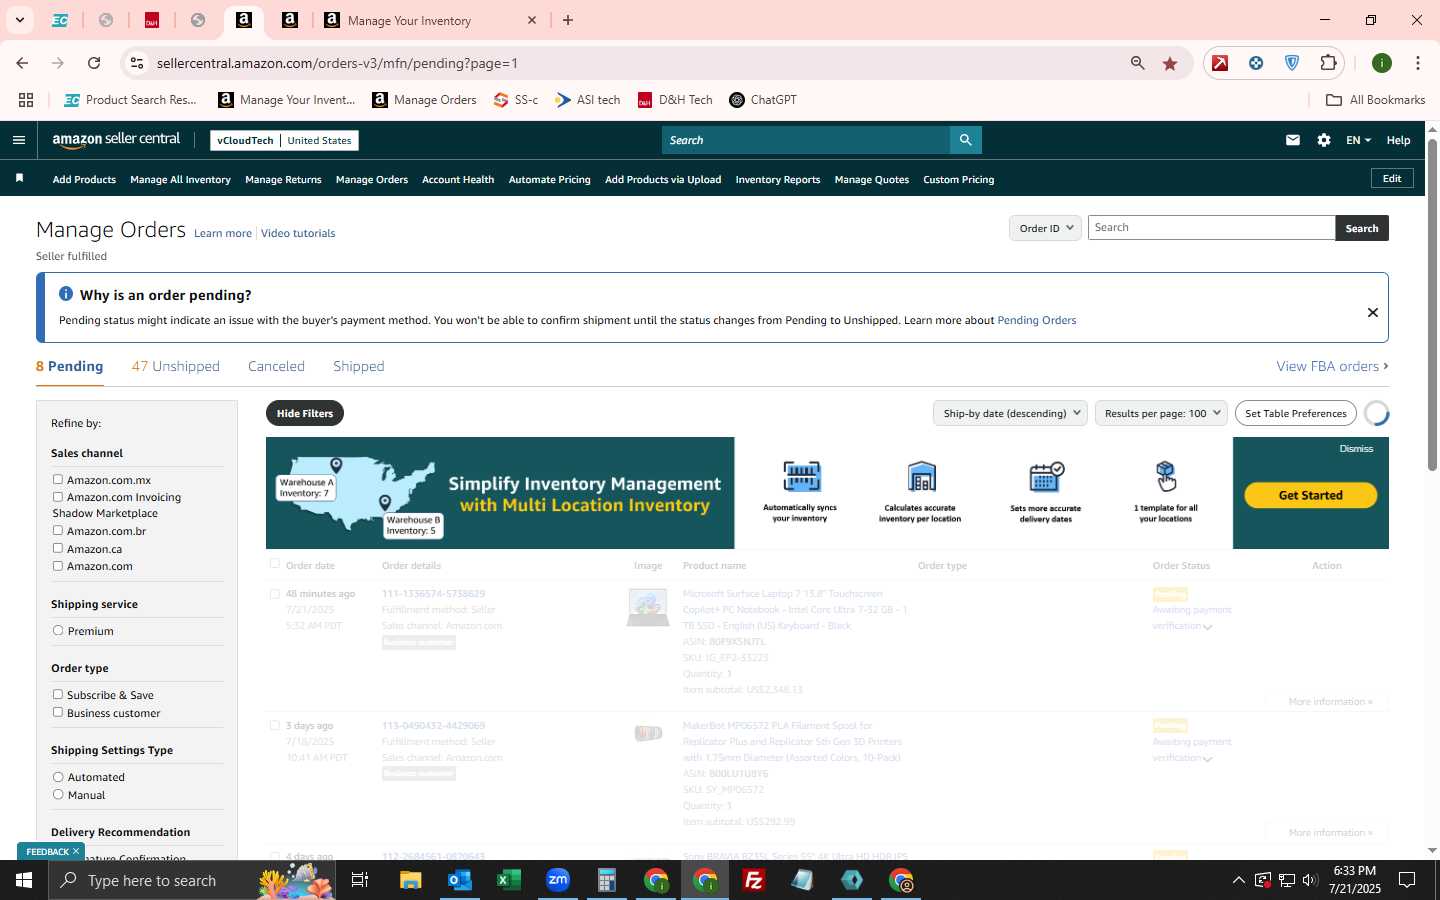The width and height of the screenshot is (1440, 900).
Task: Open Chrome zoom magnifier icon in address bar
Action: 1138,63
